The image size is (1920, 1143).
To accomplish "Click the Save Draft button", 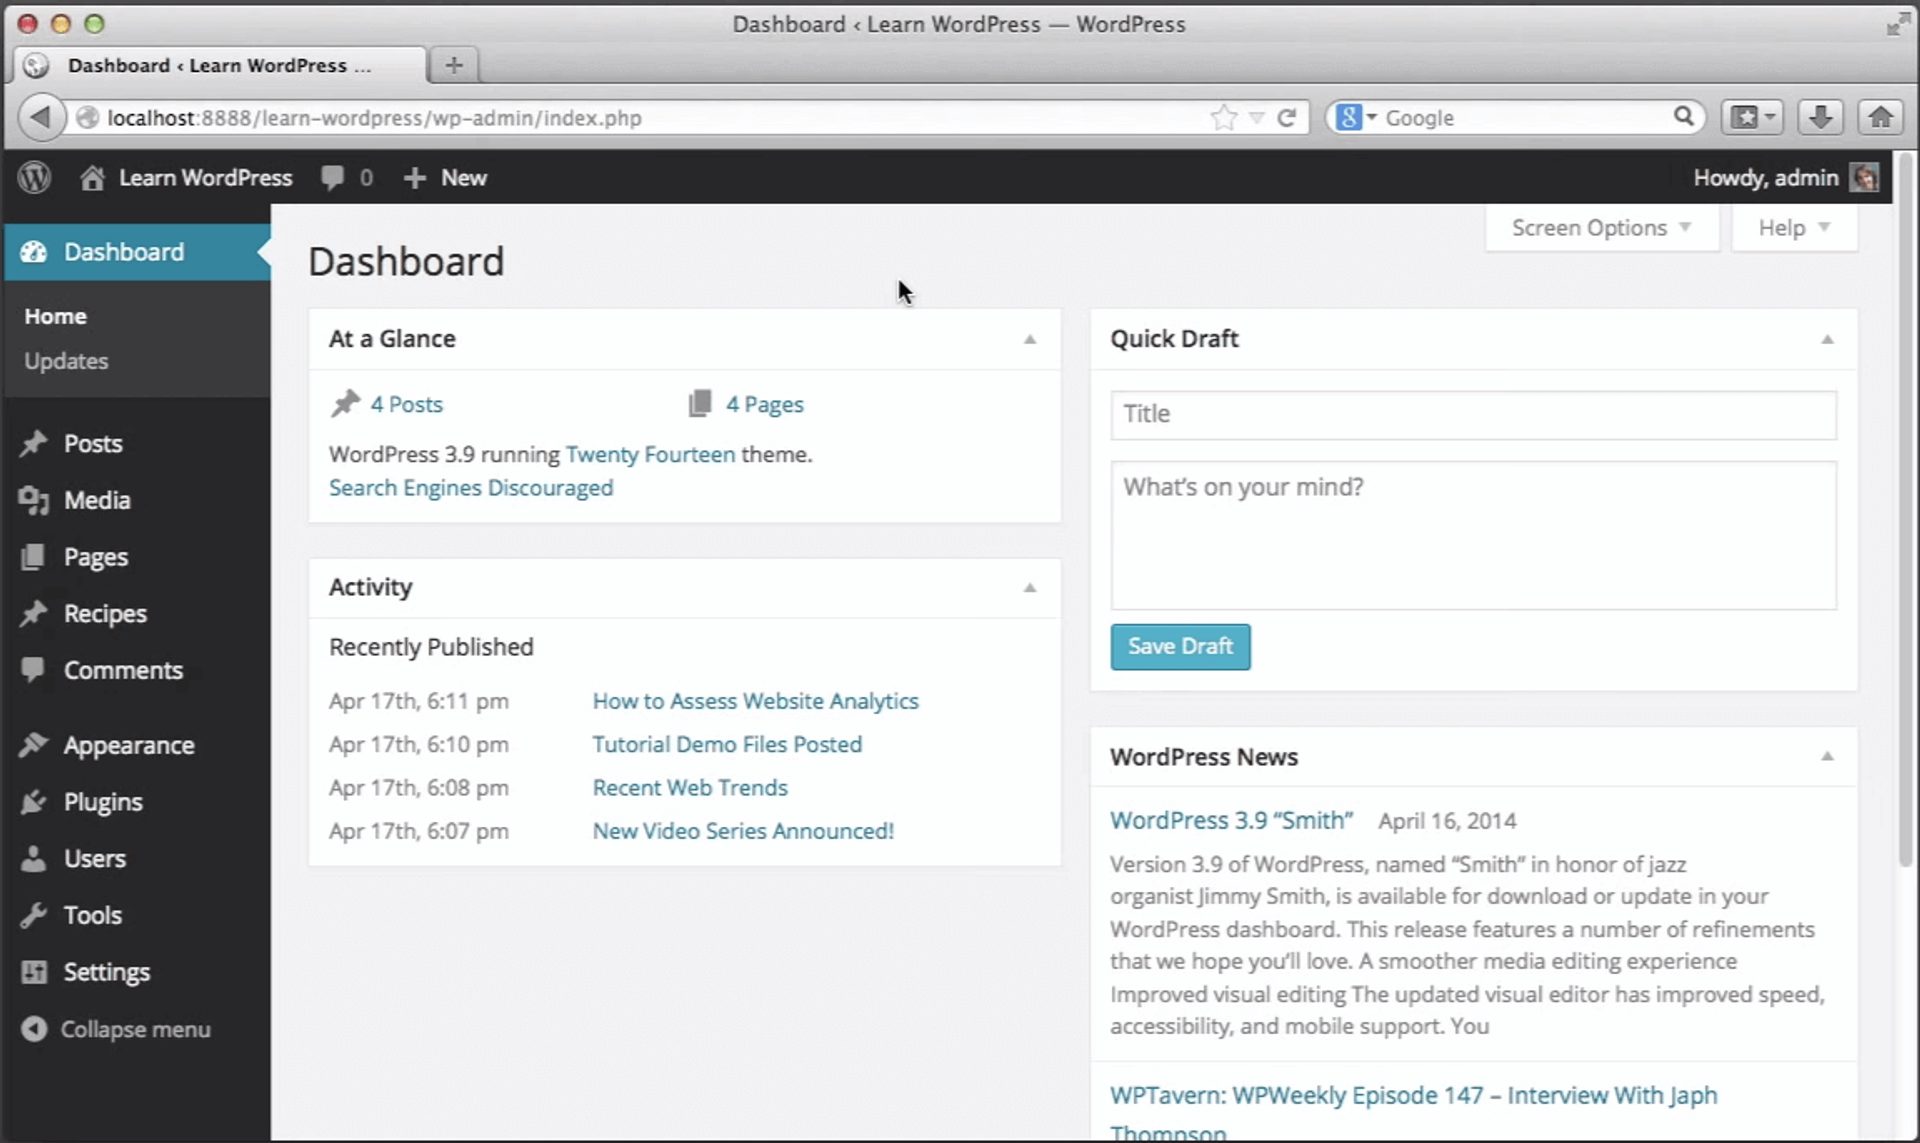I will pos(1180,647).
